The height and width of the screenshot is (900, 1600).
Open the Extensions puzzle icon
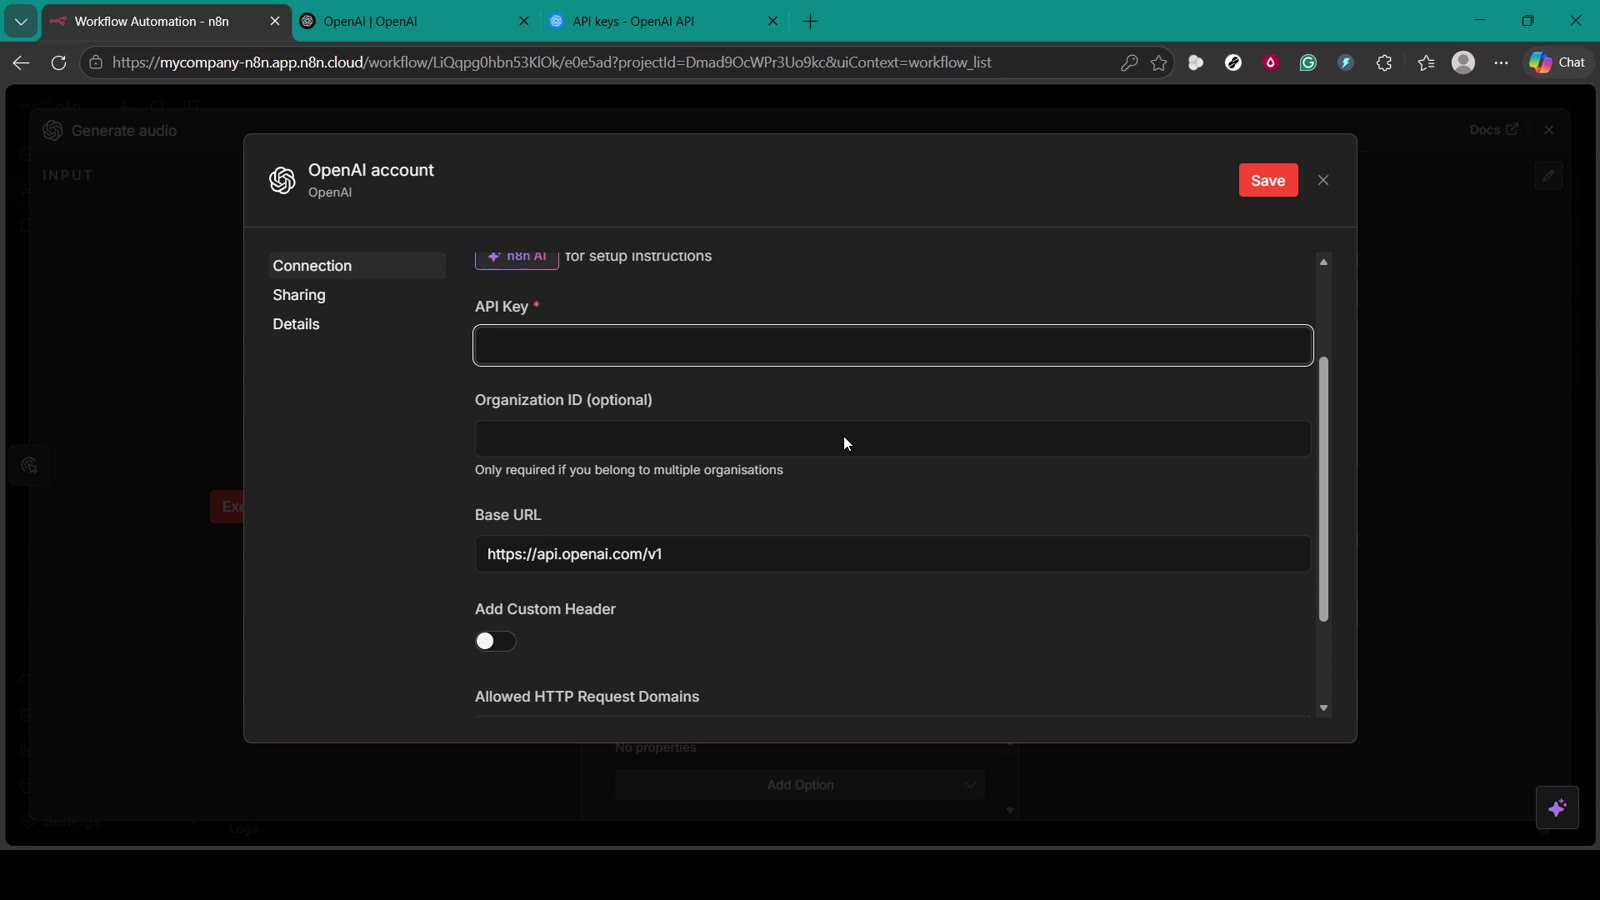(x=1384, y=62)
